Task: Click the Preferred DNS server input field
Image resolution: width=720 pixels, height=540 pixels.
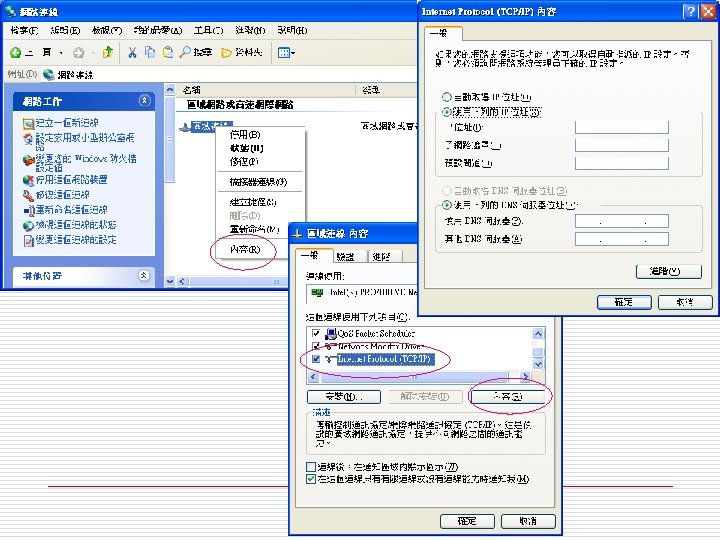Action: point(622,221)
